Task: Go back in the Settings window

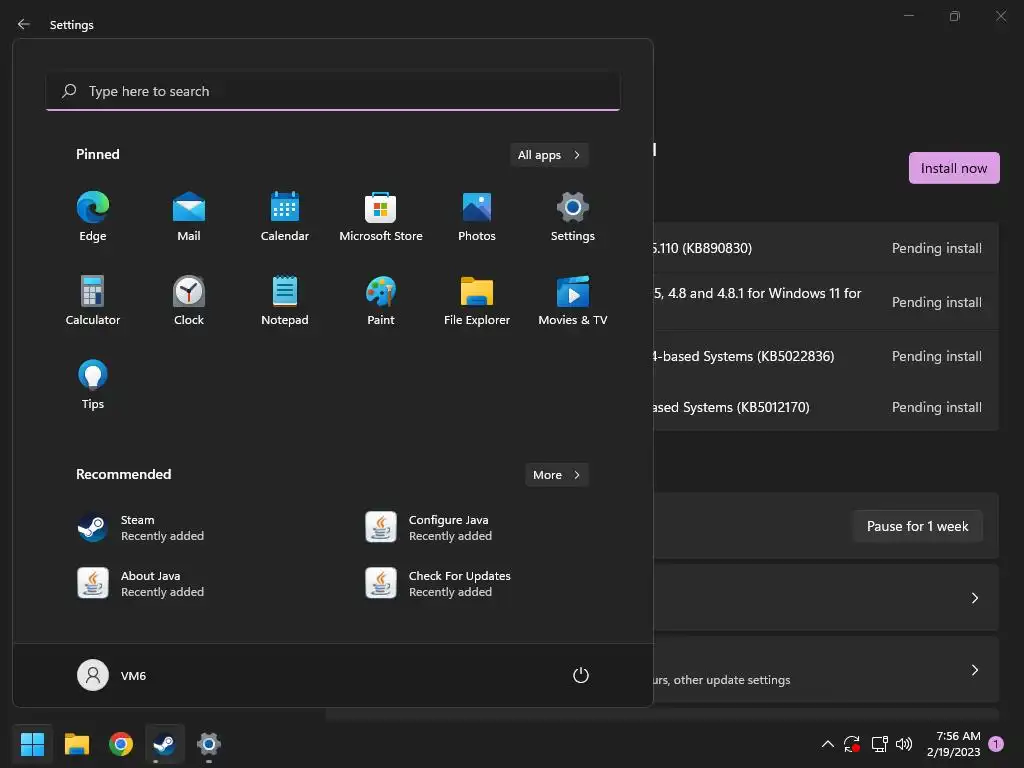Action: click(24, 24)
